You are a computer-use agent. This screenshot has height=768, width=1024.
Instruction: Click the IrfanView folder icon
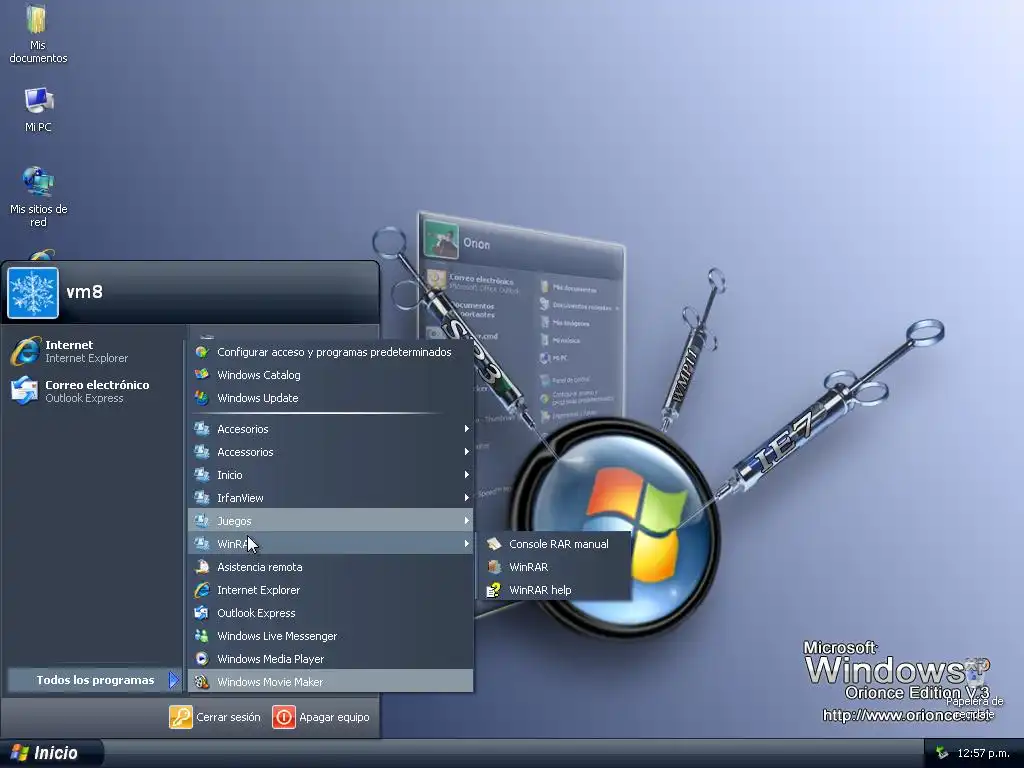pyautogui.click(x=202, y=497)
